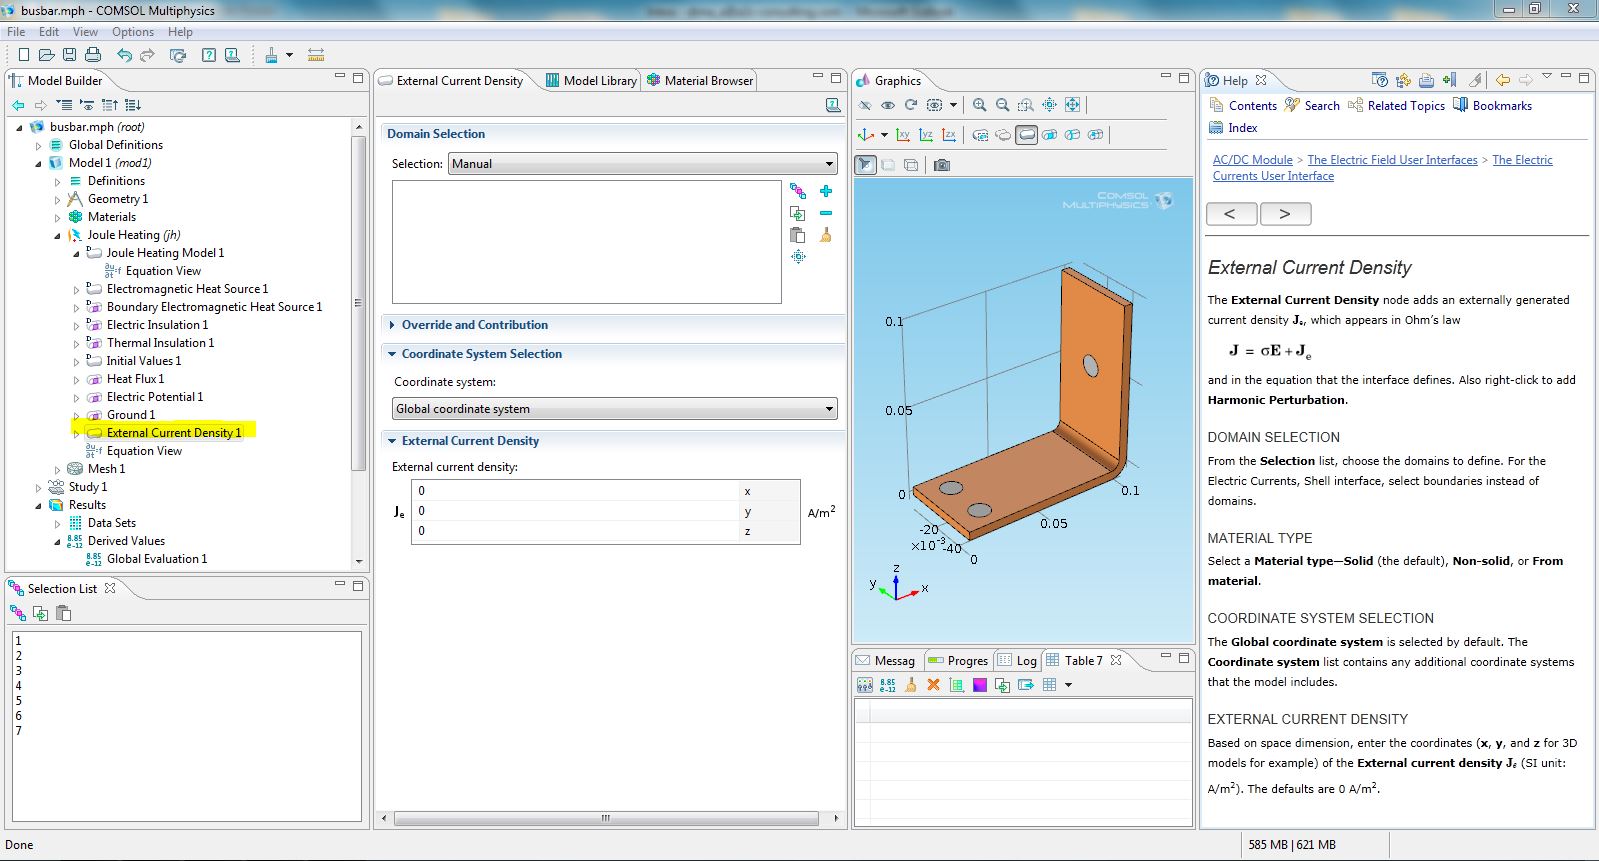Open Help Related Topics
The height and width of the screenshot is (861, 1599).
[x=1396, y=106]
